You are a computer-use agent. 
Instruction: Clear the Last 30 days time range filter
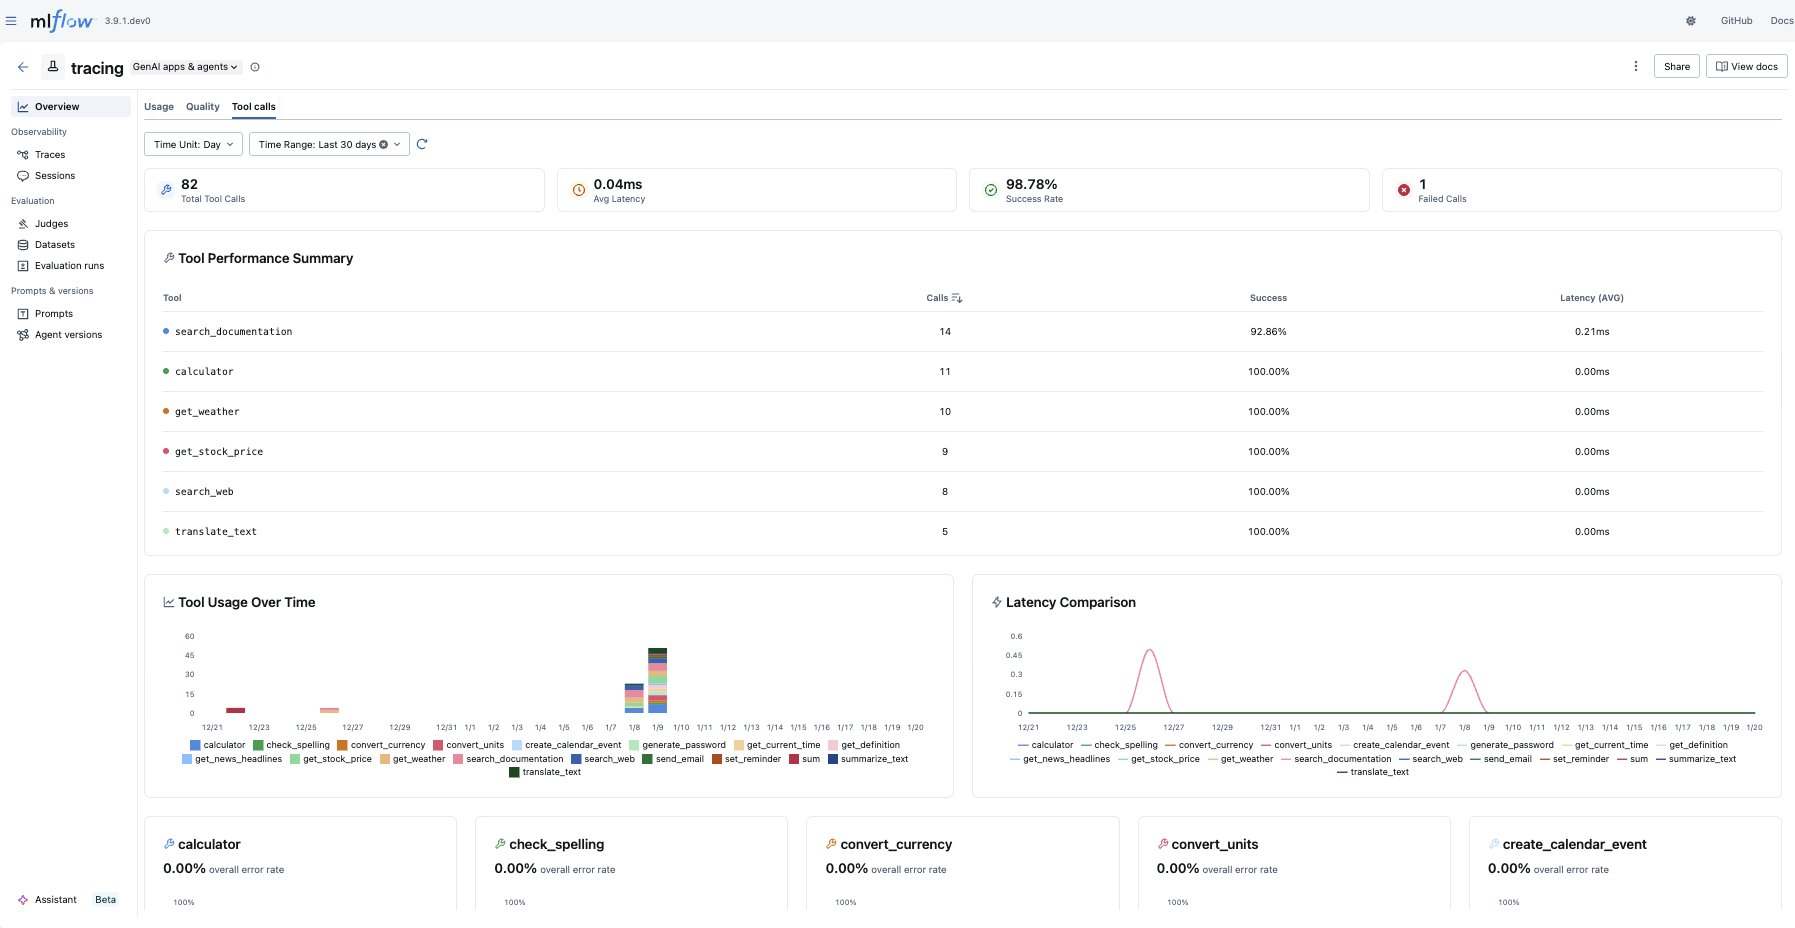pos(383,143)
